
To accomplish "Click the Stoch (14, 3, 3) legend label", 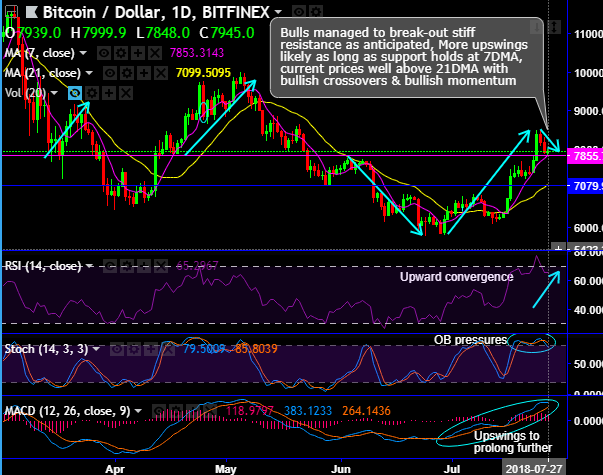I will (46, 349).
